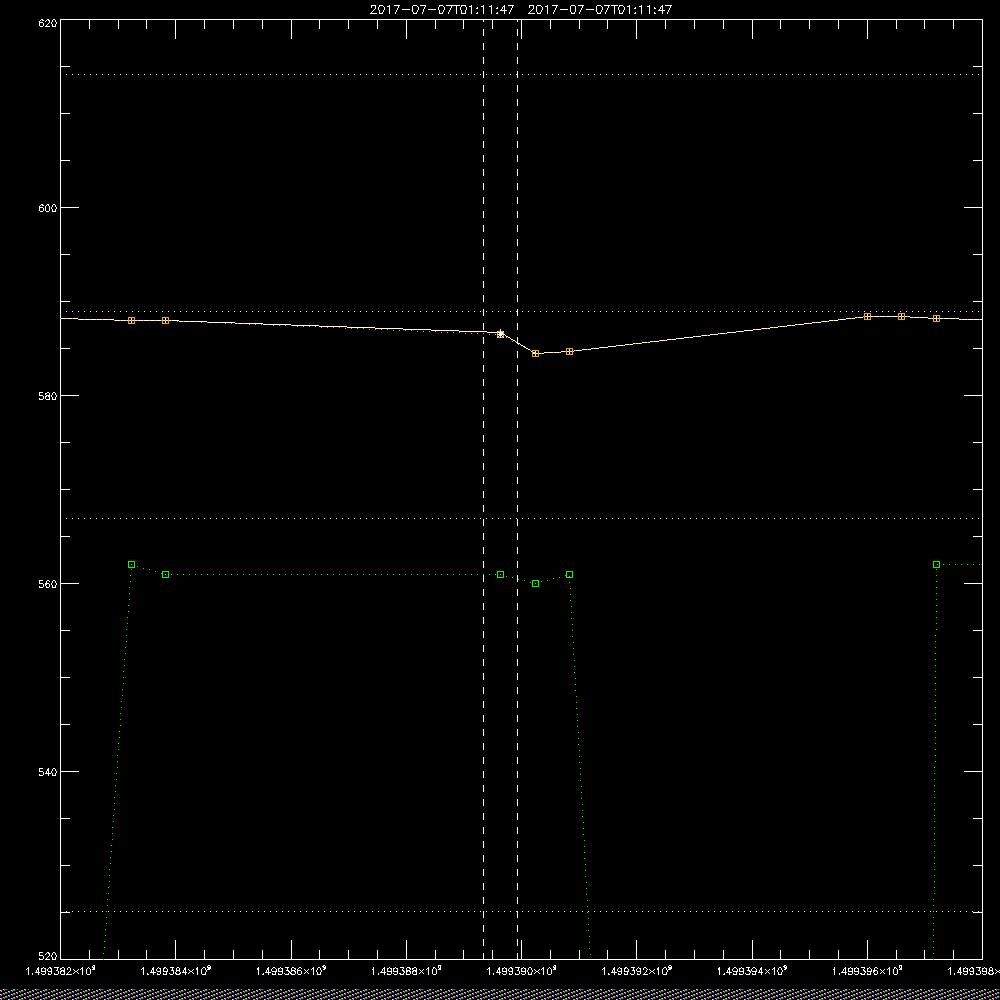Select the leftmost orange square data marker

coord(131,321)
